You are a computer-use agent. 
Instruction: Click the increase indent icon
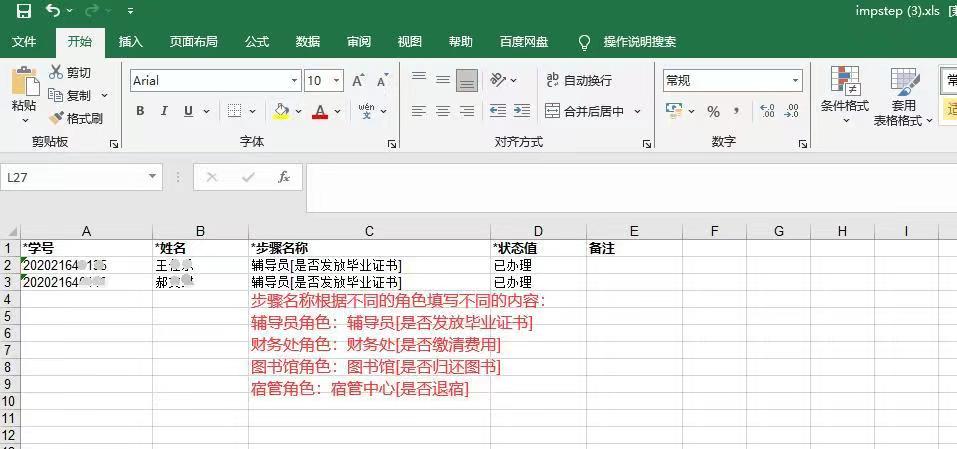pos(521,111)
